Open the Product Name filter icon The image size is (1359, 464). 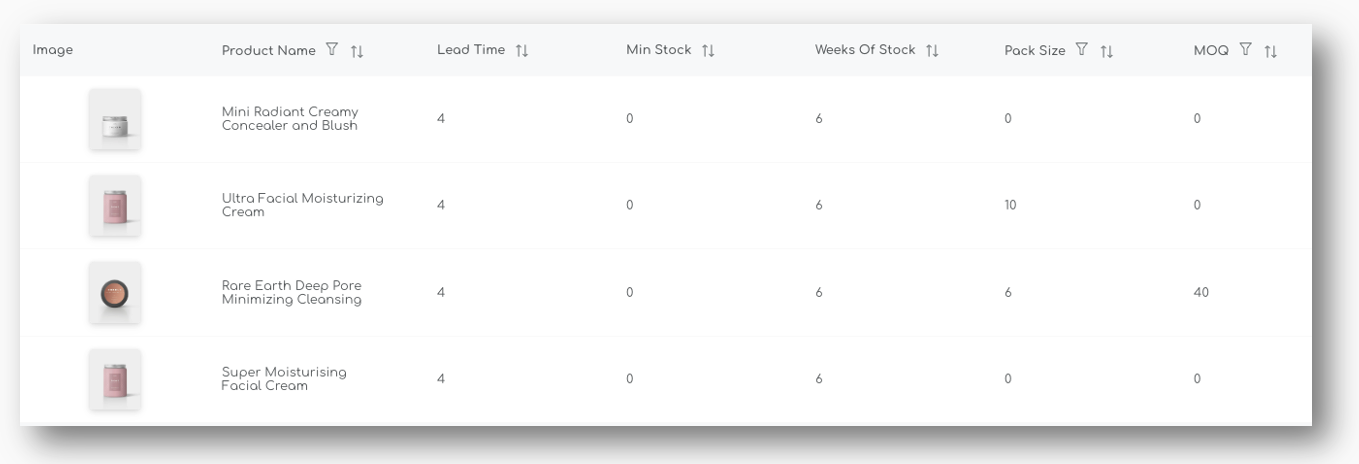[x=332, y=50]
